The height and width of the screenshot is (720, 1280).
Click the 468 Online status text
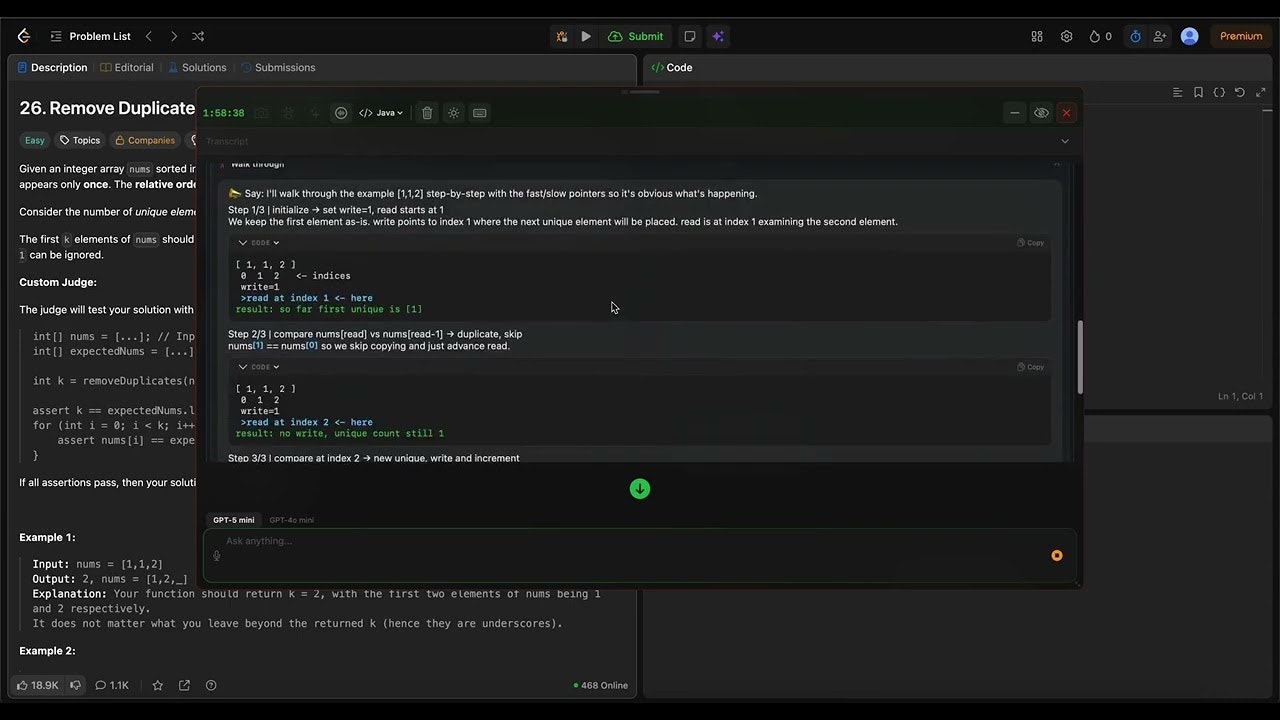601,685
